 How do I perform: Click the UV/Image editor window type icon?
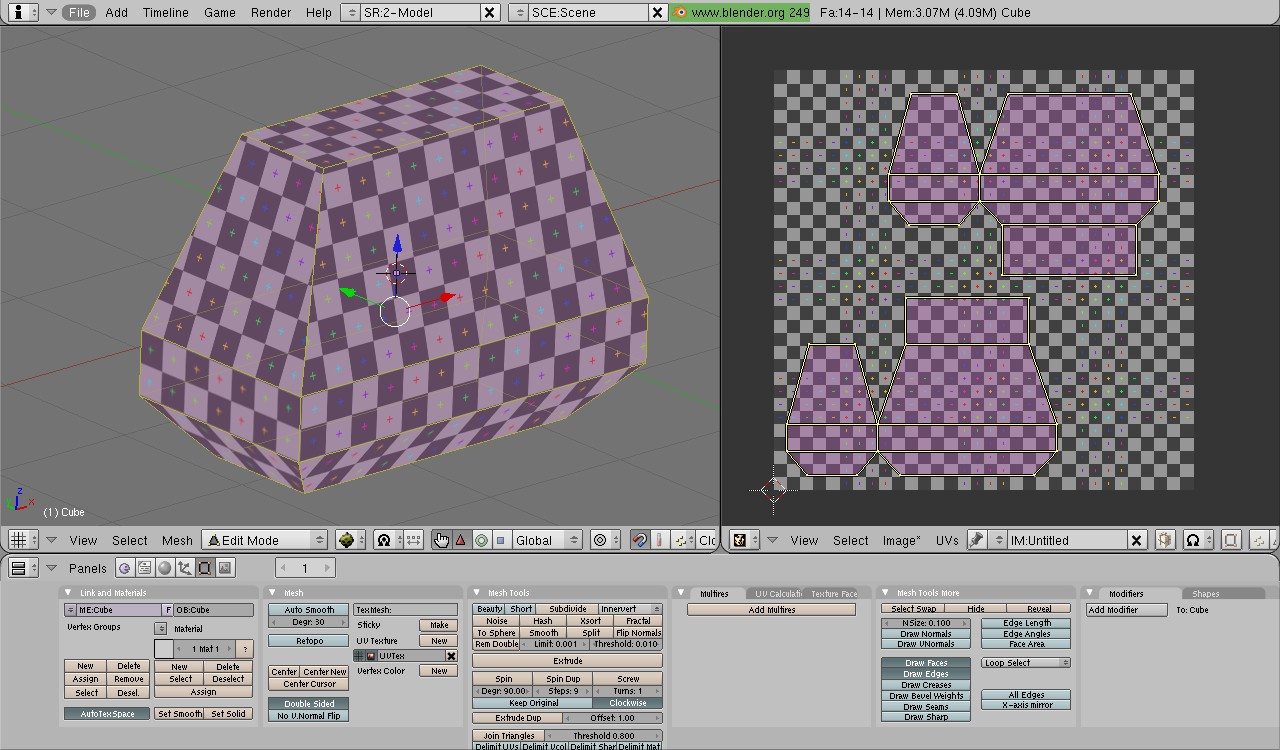745,540
